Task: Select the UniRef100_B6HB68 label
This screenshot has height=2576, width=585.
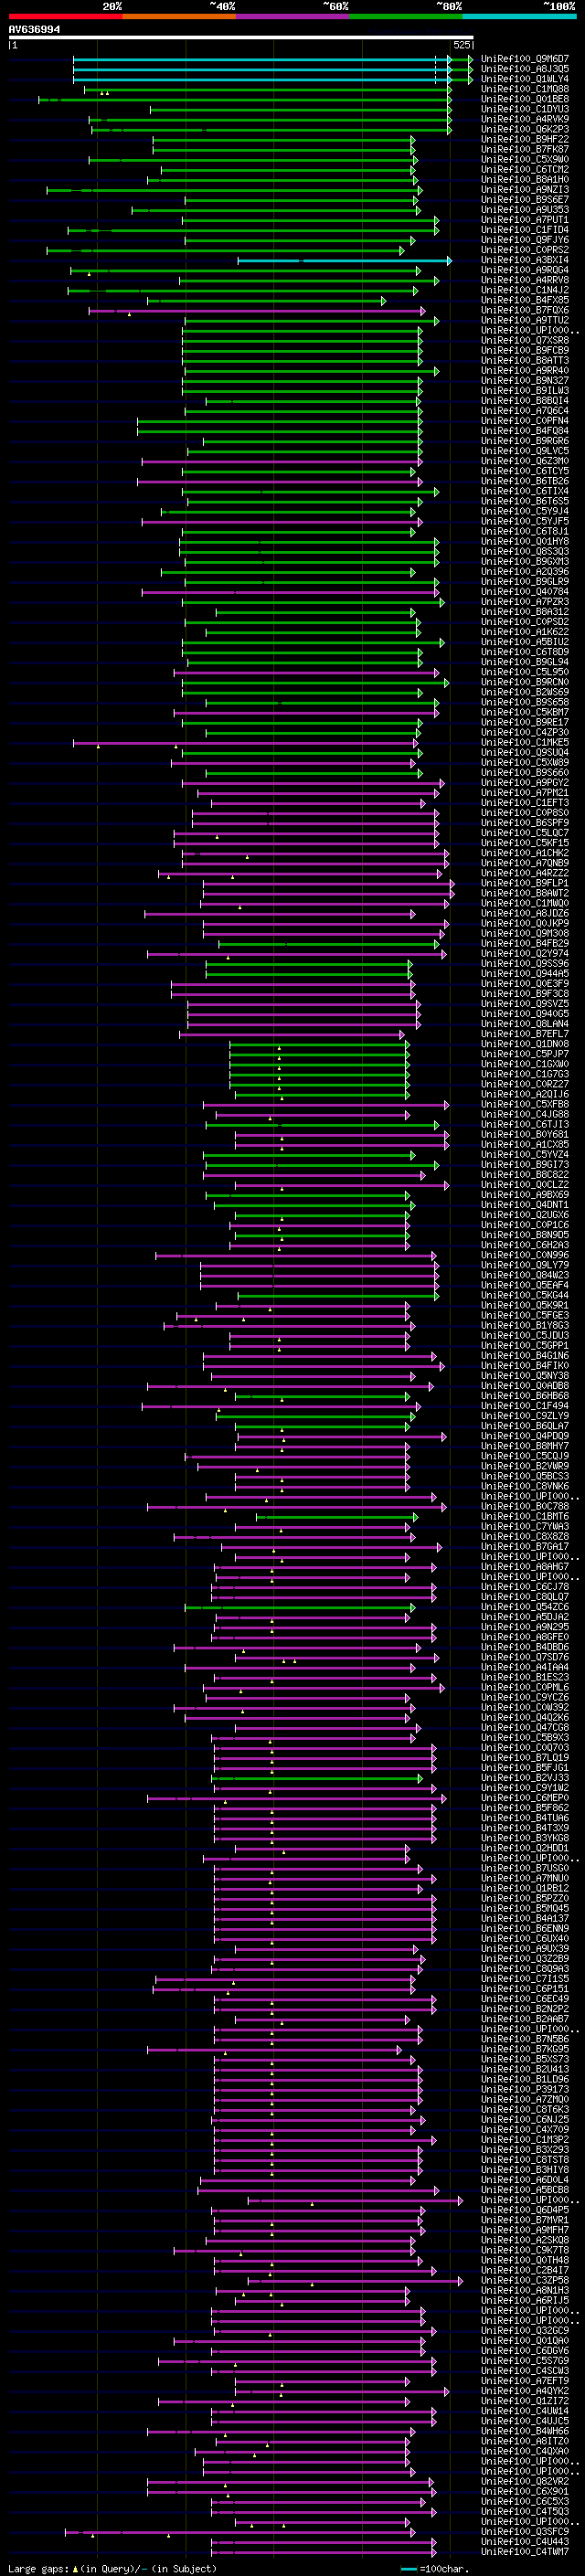Action: click(525, 1395)
